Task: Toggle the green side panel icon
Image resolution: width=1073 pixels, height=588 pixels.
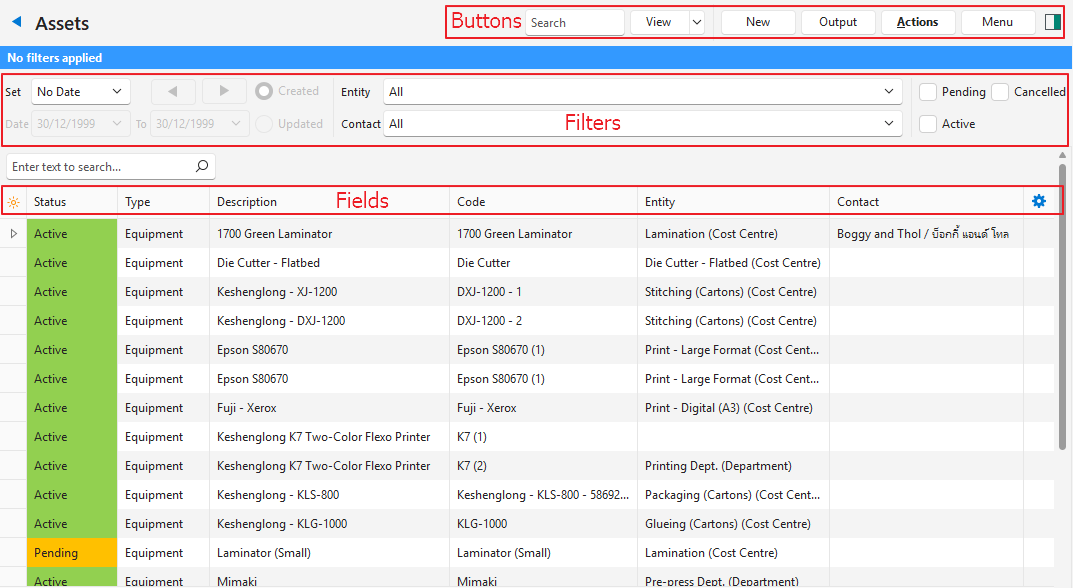Action: click(1052, 22)
